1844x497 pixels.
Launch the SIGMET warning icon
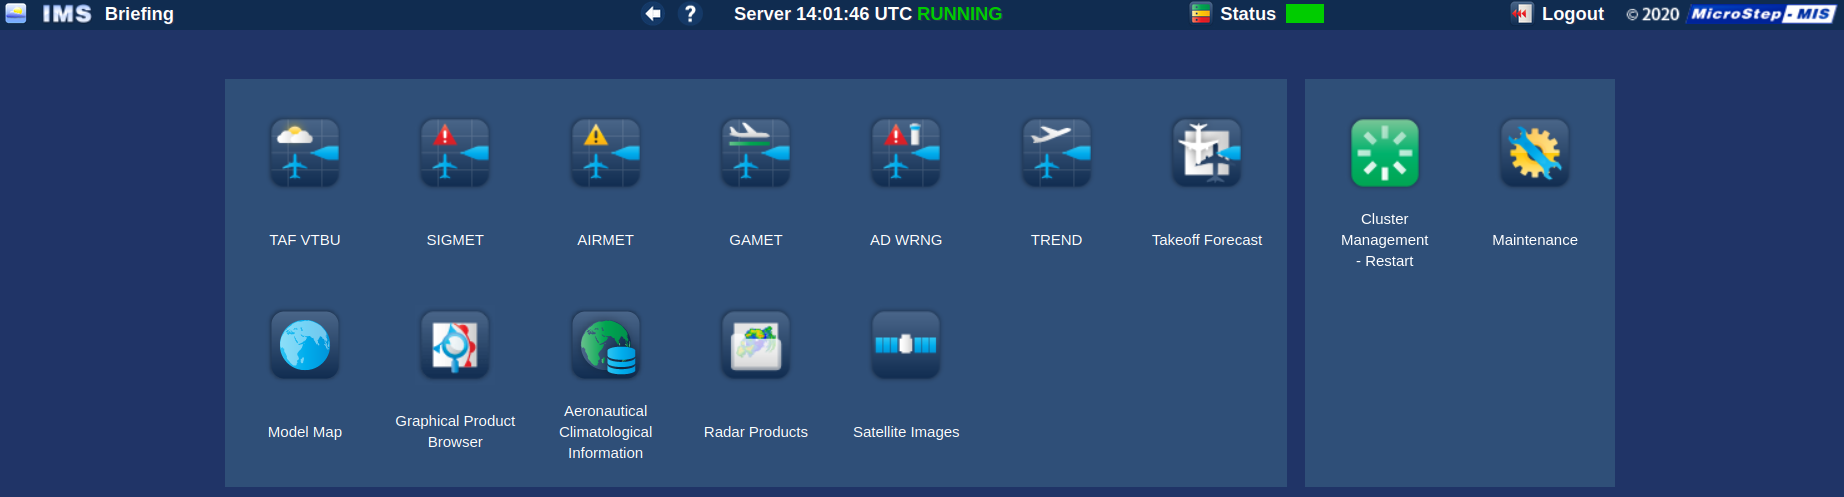[x=455, y=153]
